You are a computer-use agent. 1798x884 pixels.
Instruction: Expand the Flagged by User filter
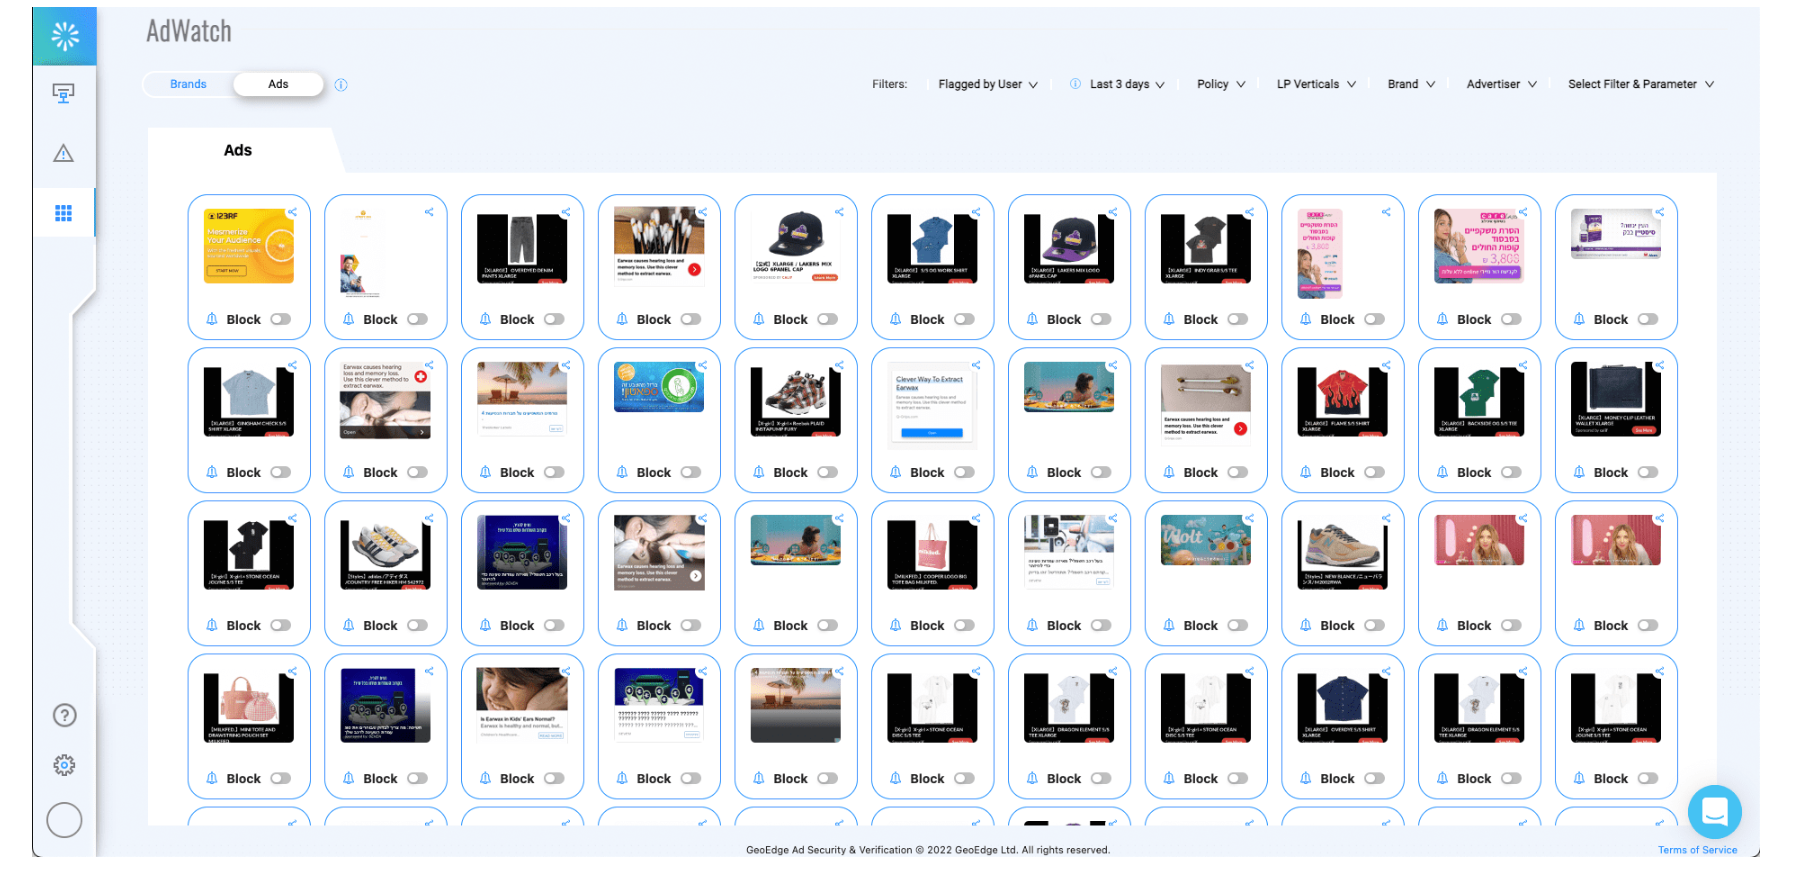pos(987,85)
